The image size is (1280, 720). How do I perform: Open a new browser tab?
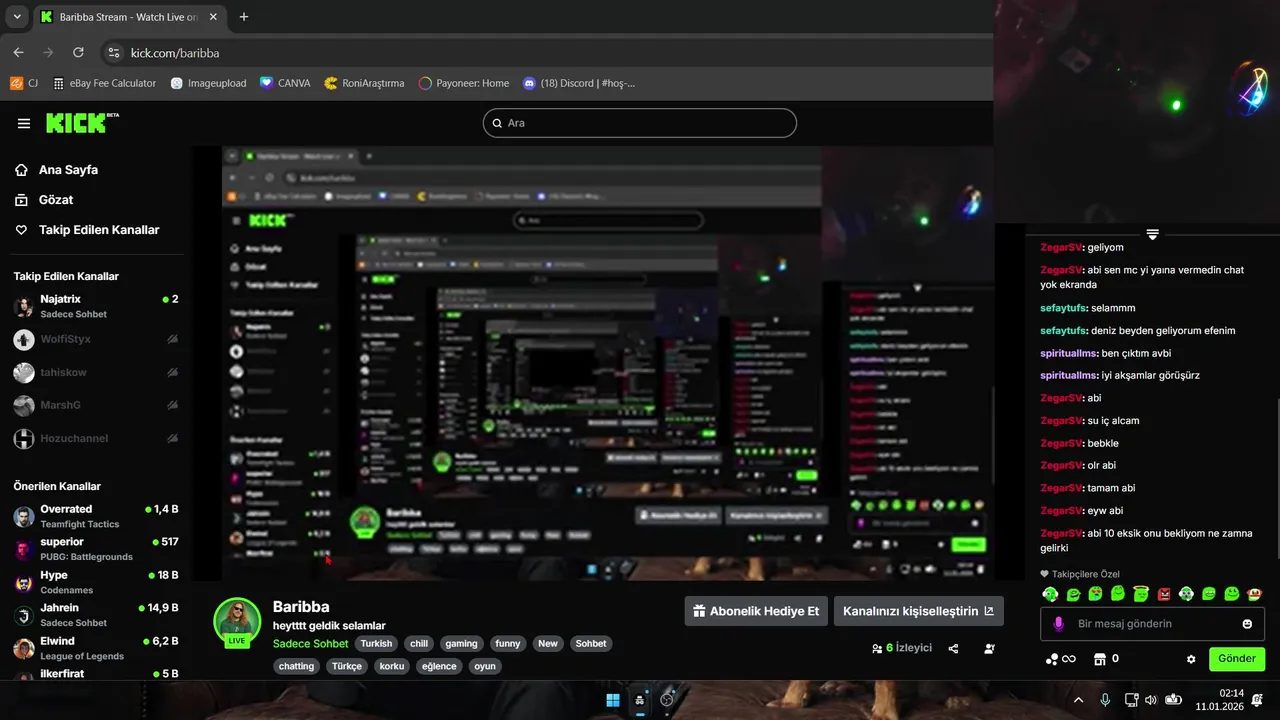244,17
